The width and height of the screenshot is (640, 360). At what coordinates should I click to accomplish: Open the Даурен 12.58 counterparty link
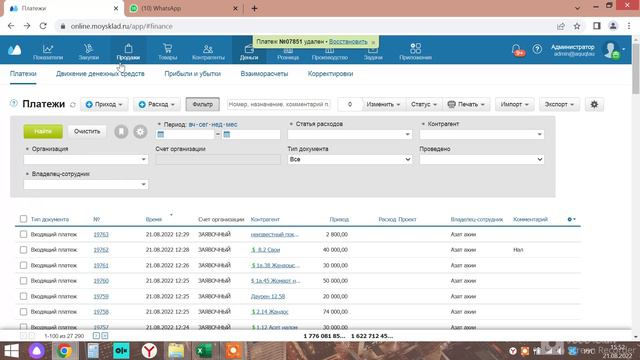(x=268, y=296)
